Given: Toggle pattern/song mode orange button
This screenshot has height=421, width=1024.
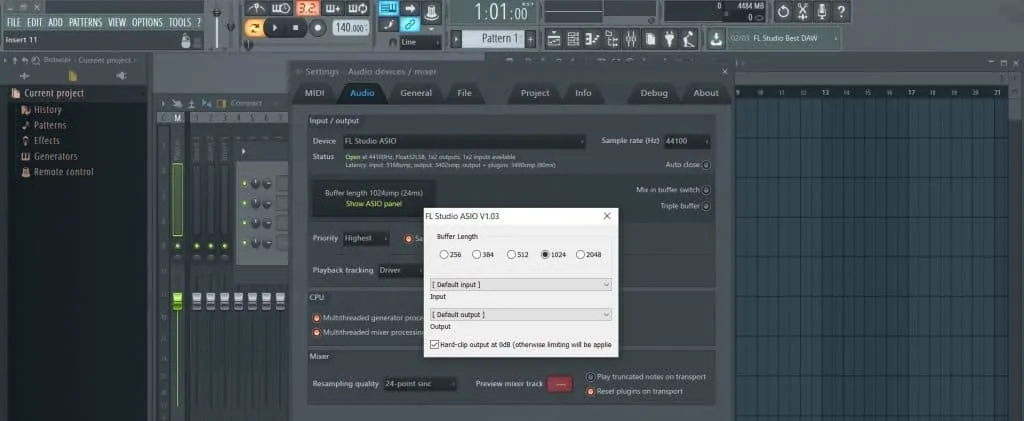Looking at the screenshot, I should click(253, 28).
